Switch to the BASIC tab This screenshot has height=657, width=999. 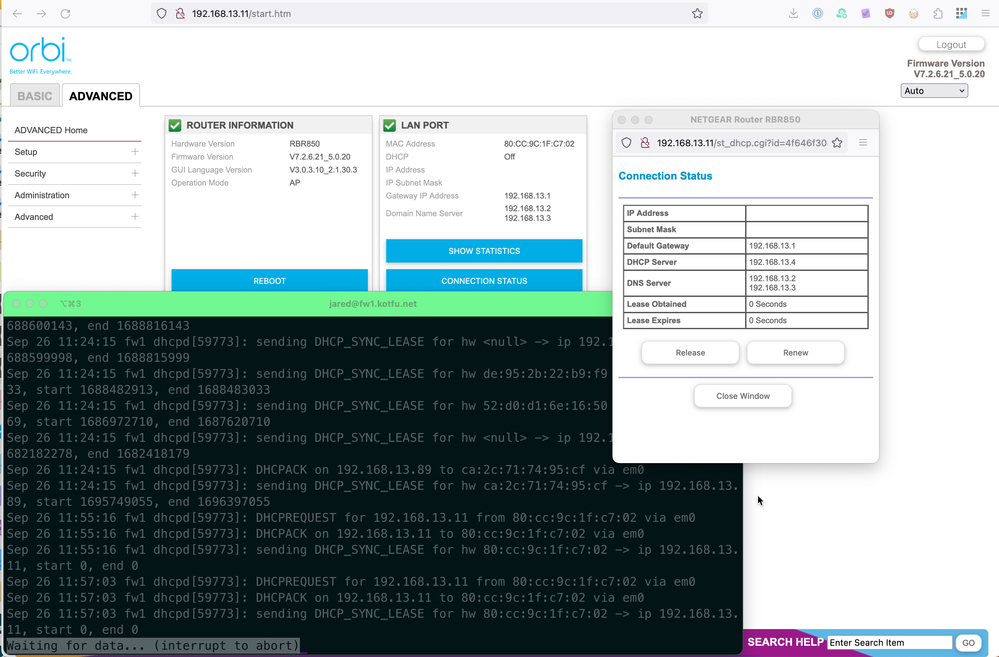click(35, 96)
